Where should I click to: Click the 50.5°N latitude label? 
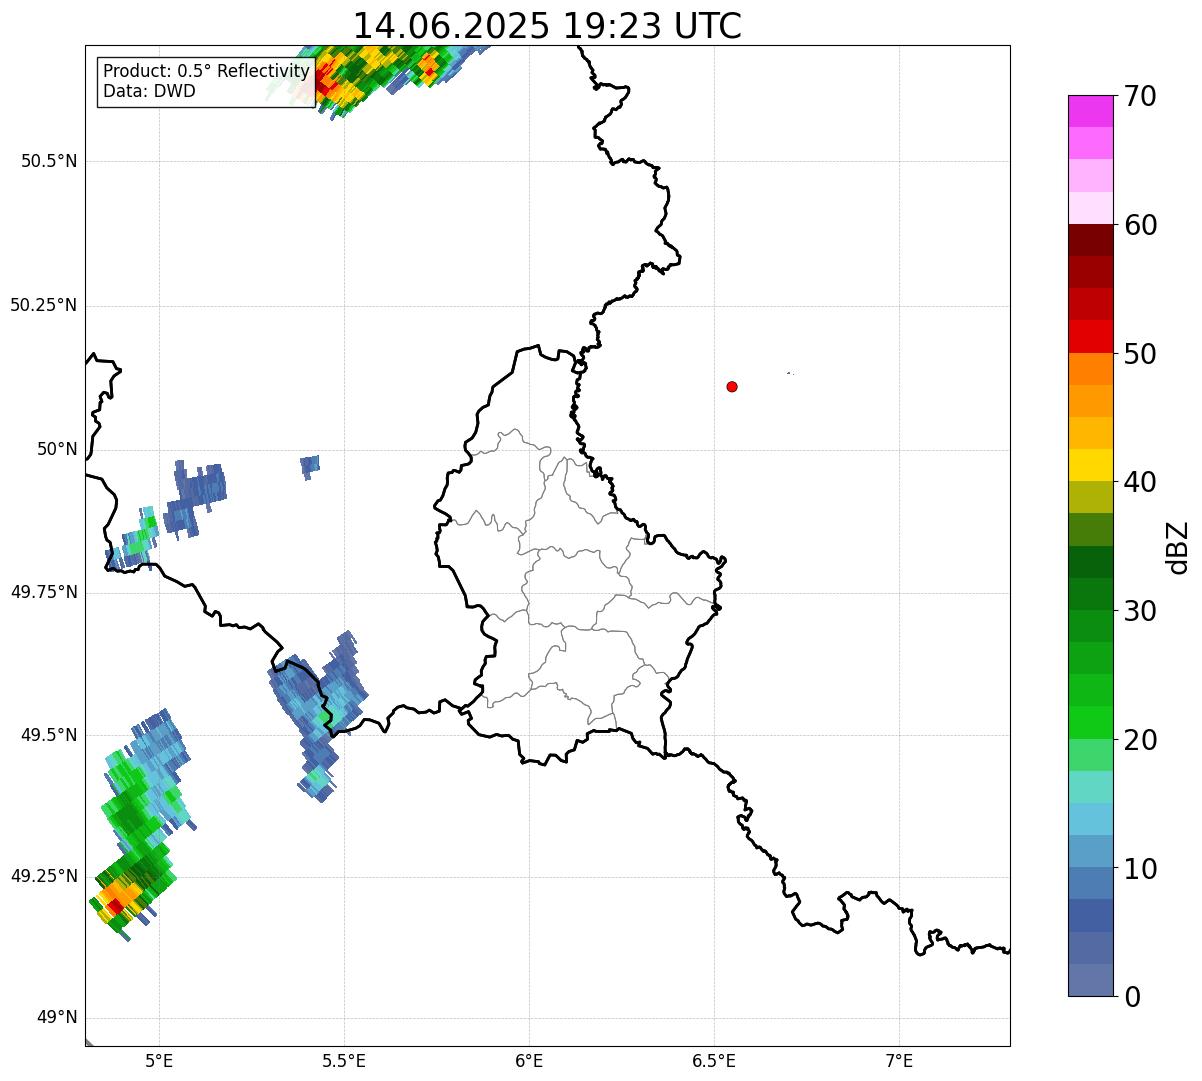point(49,161)
